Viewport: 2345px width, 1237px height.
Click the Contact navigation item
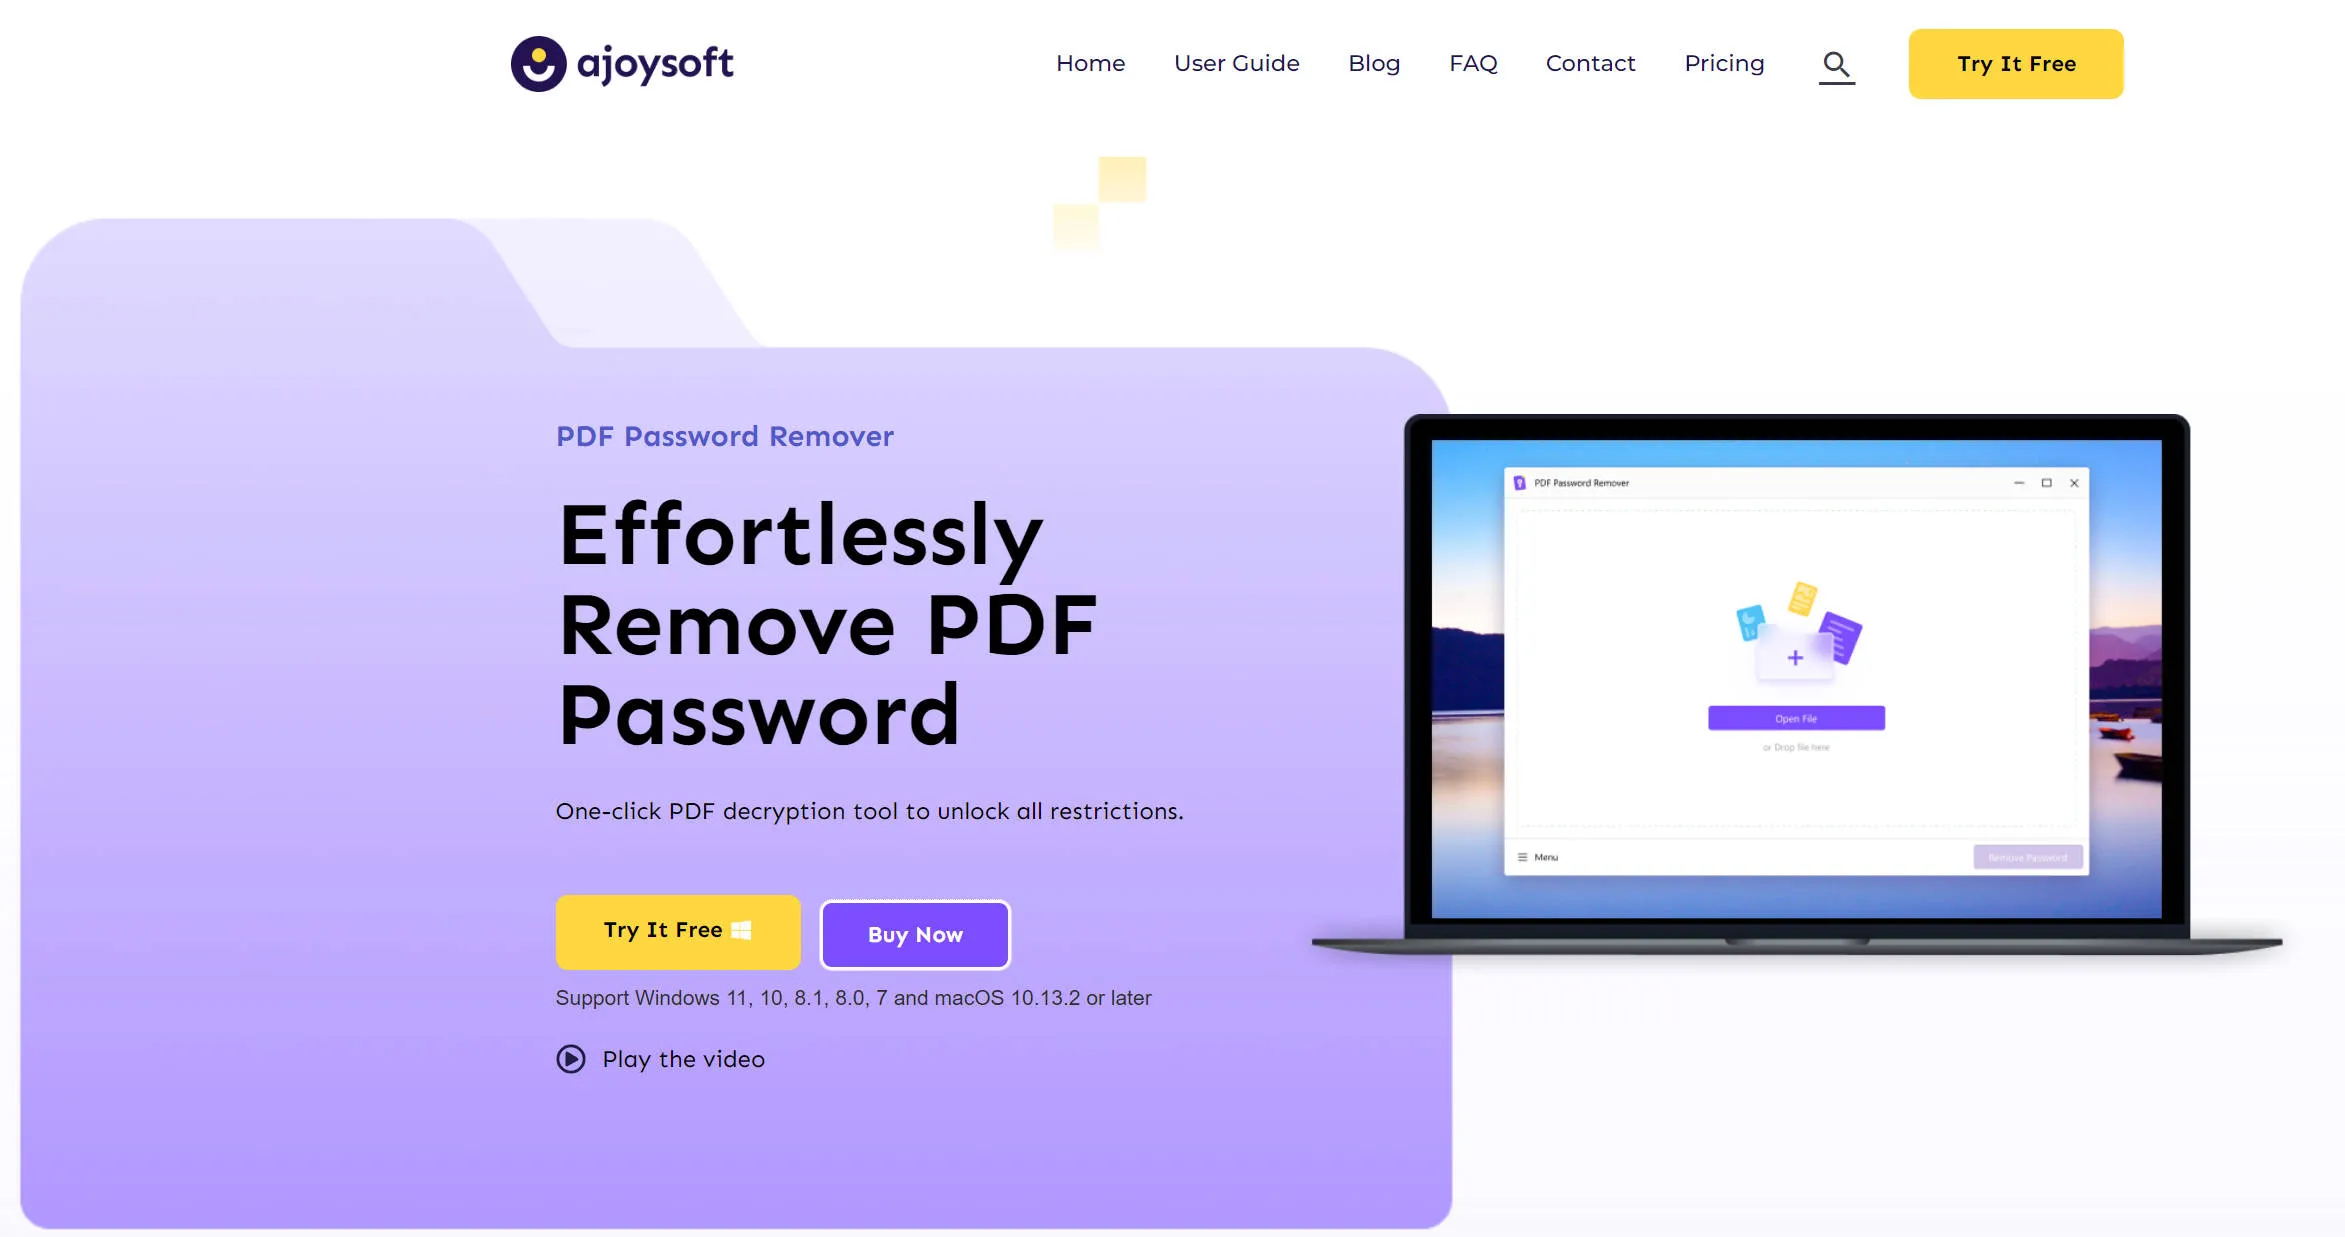point(1590,64)
